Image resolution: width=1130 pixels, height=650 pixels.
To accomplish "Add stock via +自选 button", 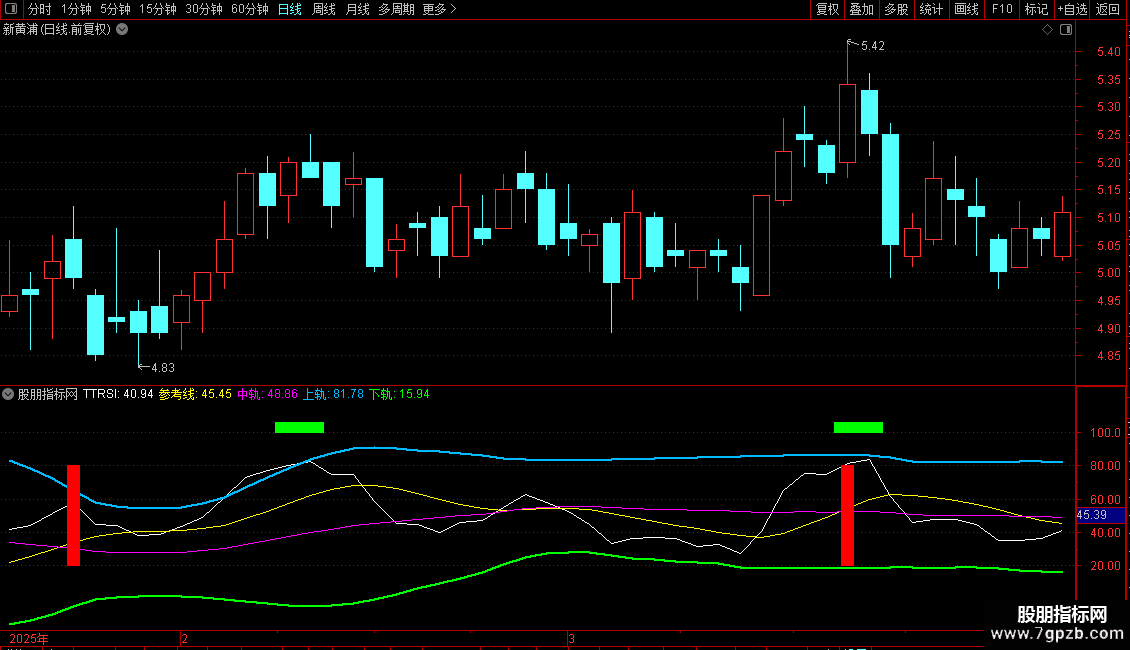I will 1072,9.
